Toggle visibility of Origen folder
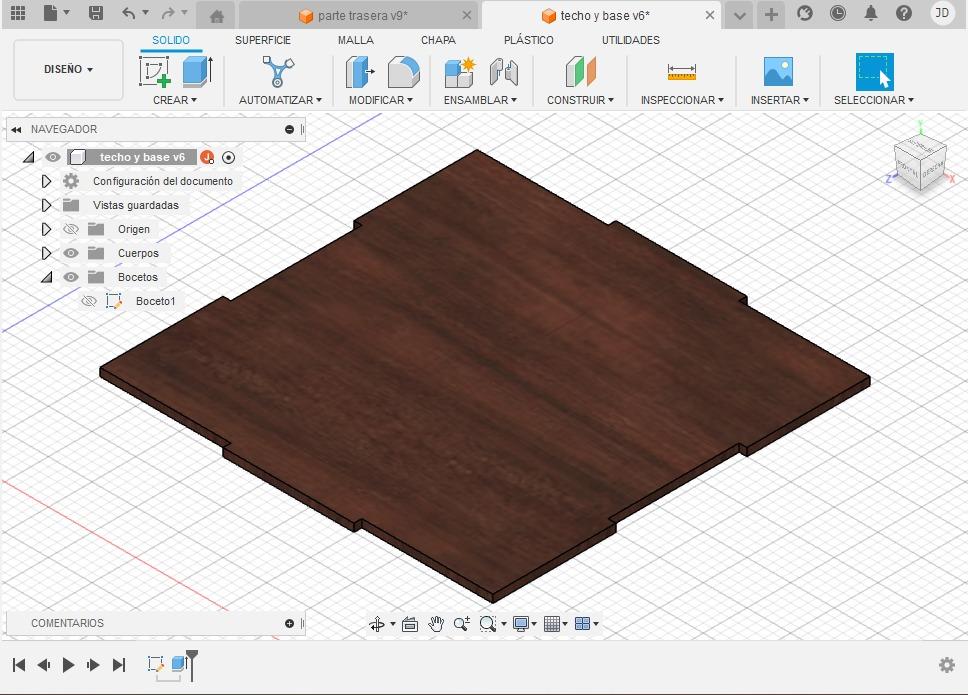The width and height of the screenshot is (968, 695). click(x=71, y=229)
